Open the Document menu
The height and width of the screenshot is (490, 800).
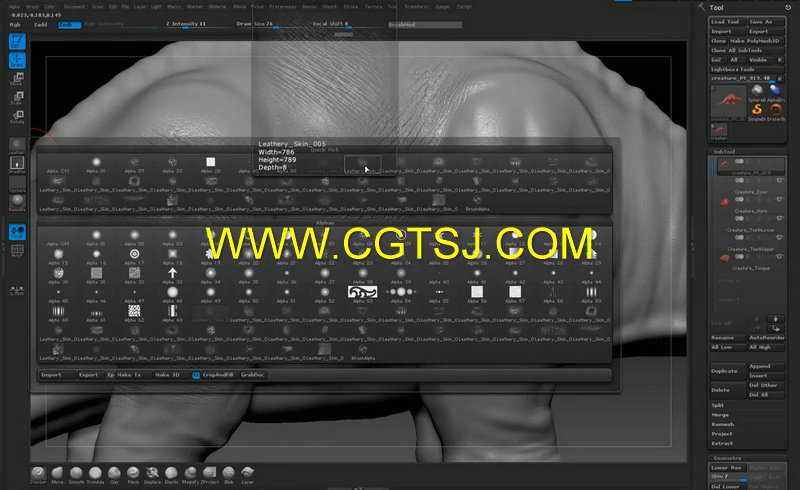click(74, 7)
